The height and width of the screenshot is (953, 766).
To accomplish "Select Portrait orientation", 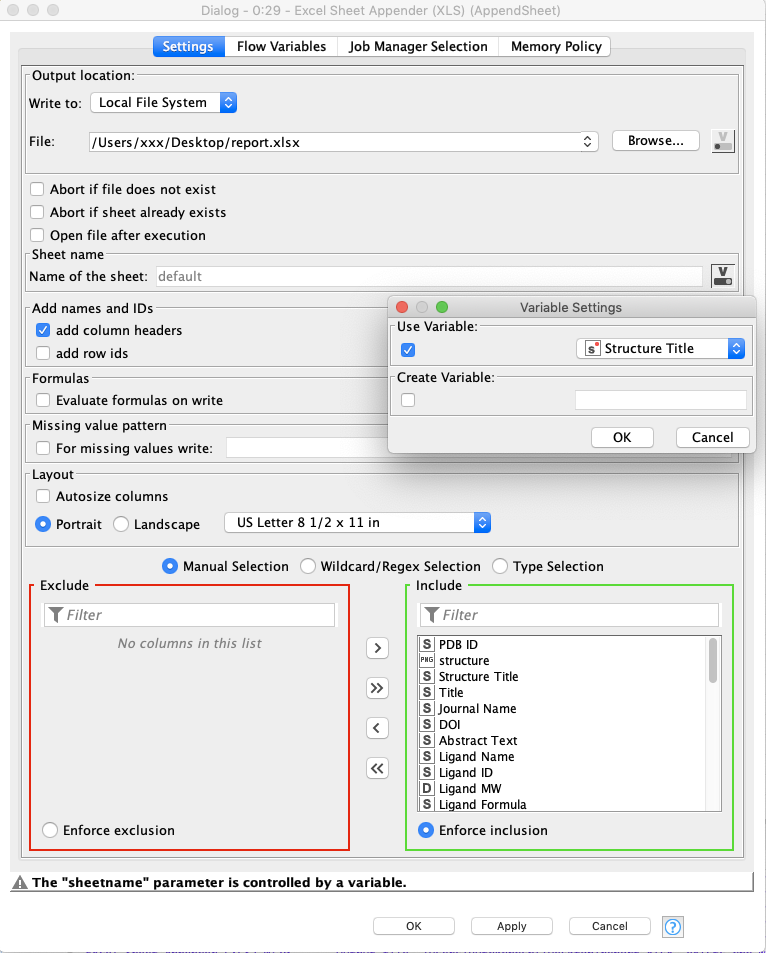I will (43, 524).
